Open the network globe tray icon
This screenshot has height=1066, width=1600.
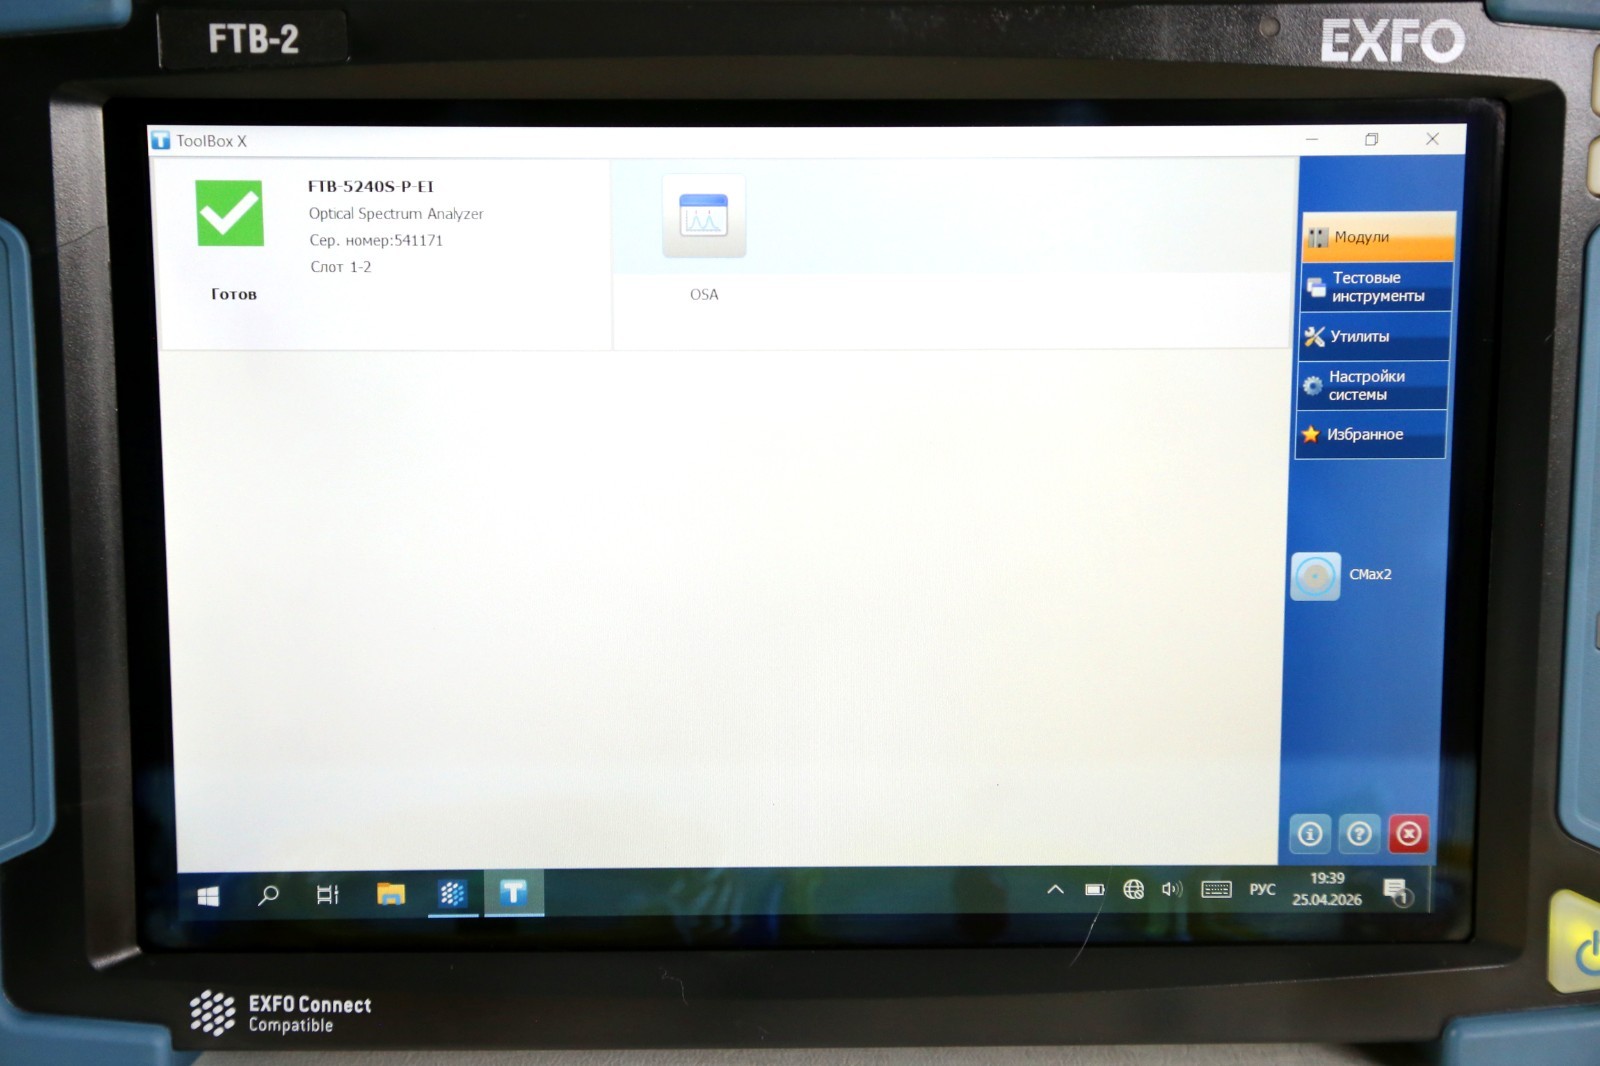coord(1133,889)
